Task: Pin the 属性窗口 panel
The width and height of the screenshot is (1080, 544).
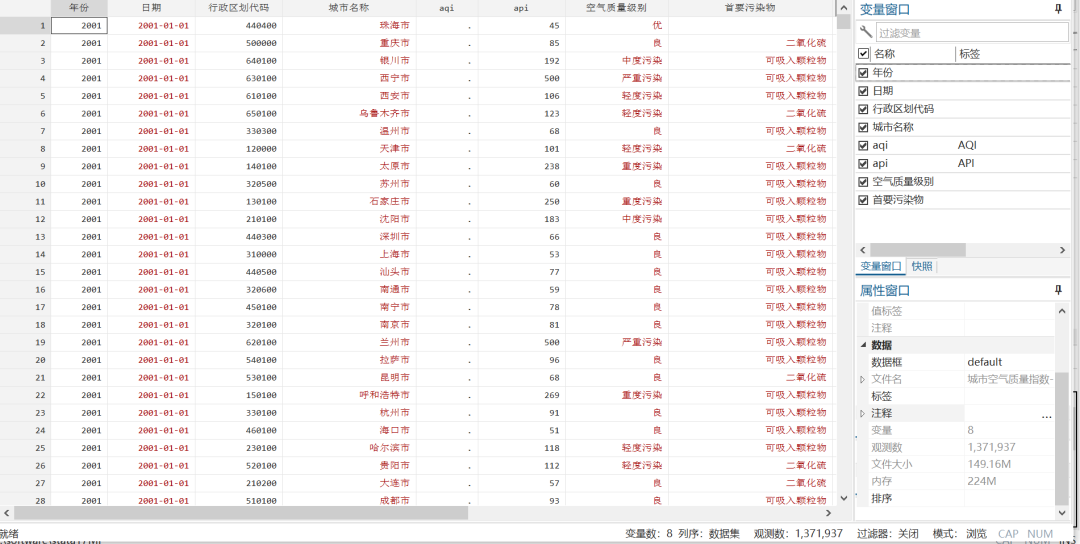Action: click(x=1058, y=291)
